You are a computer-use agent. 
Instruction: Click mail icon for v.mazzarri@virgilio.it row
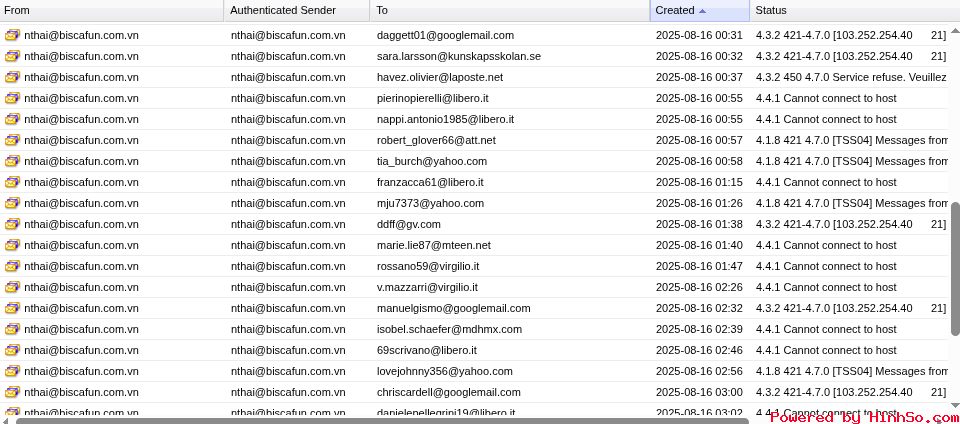(x=12, y=288)
